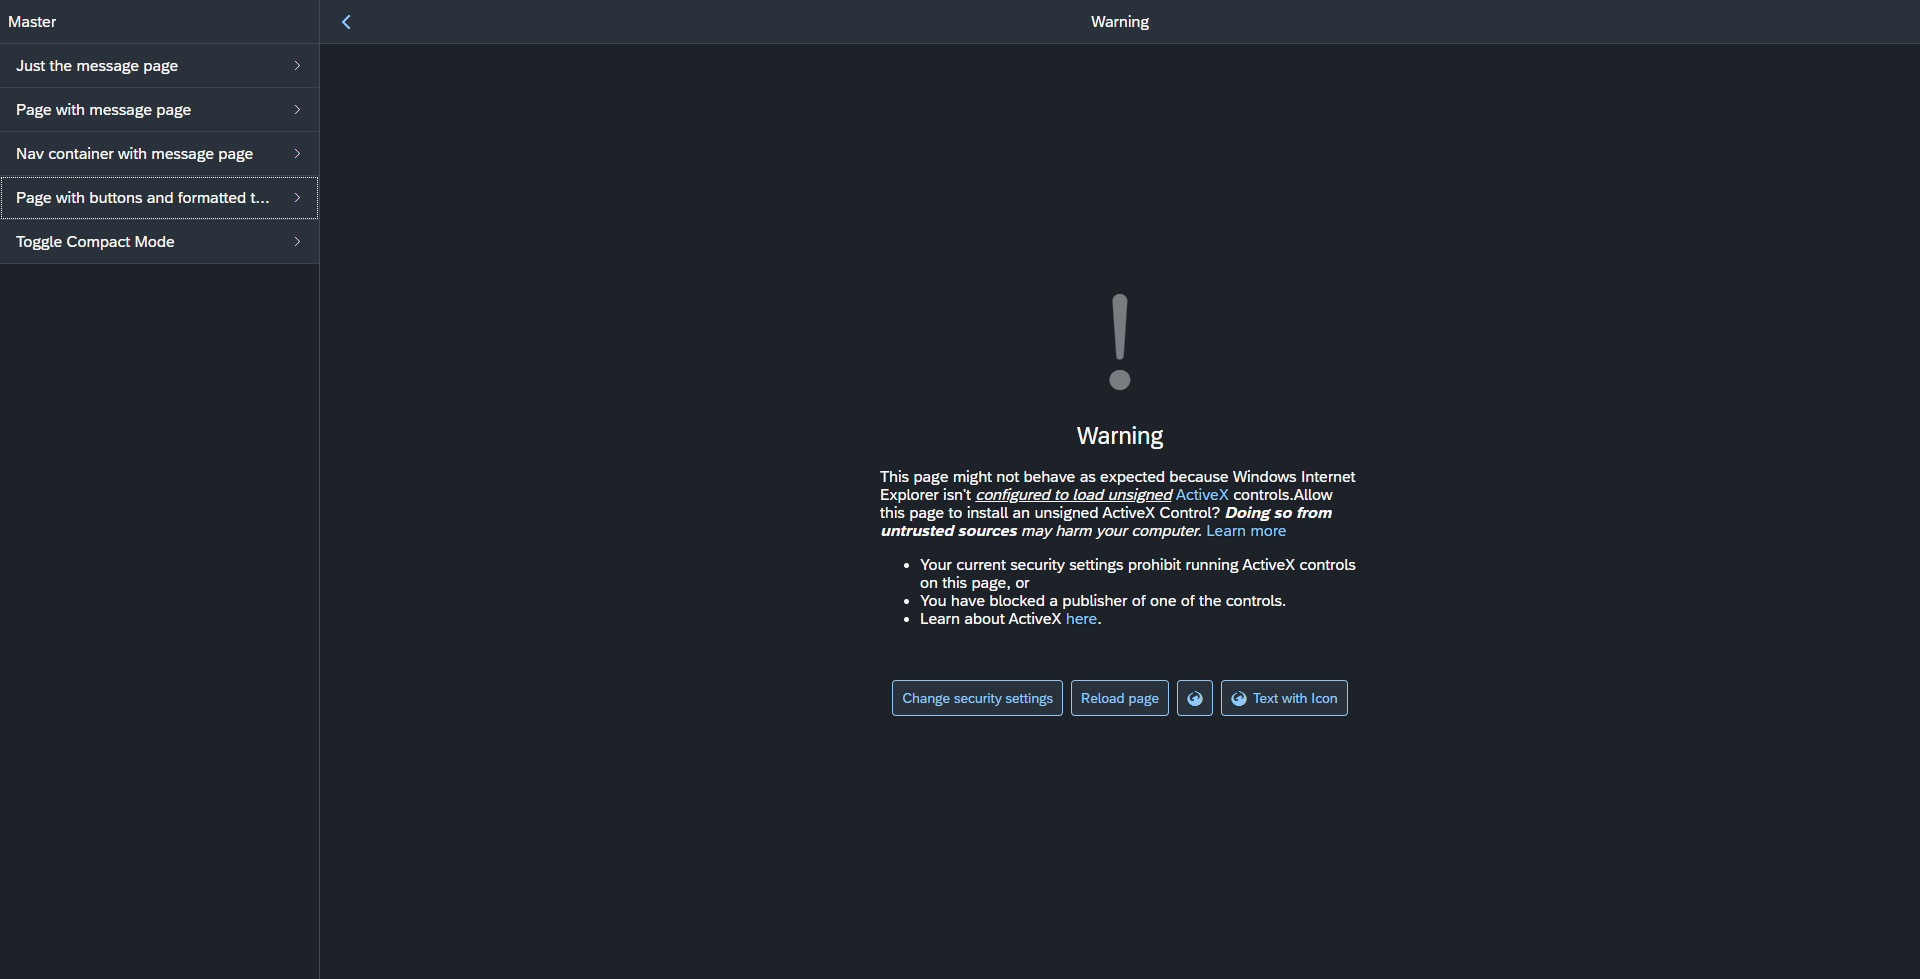Viewport: 1920px width, 979px height.
Task: Click the Master header title
Action: click(32, 21)
